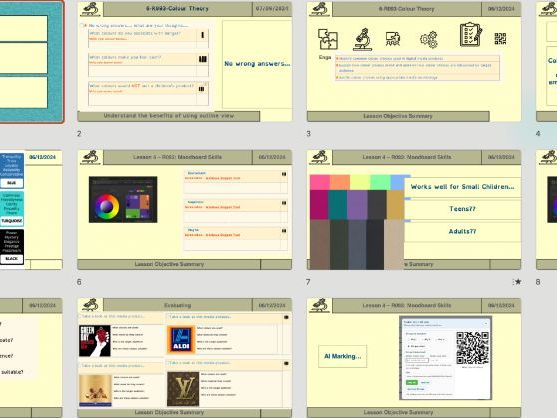557x418 pixels.
Task: Select the 'AI Marking...' QR code slide
Action: tap(414, 358)
